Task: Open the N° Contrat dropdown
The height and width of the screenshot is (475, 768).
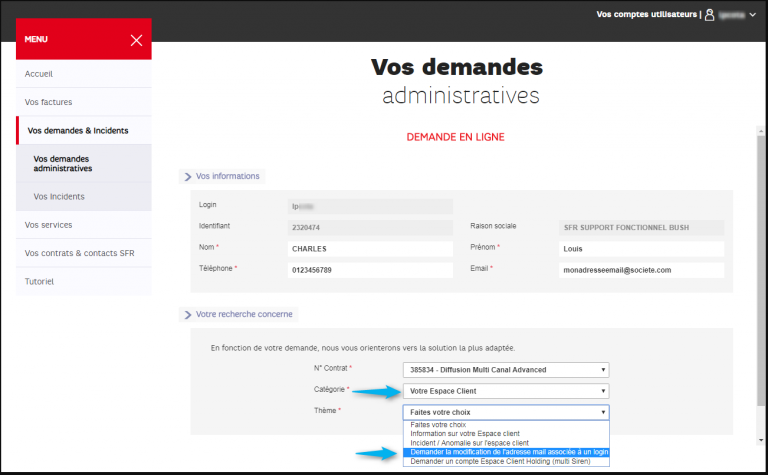Action: tap(506, 369)
